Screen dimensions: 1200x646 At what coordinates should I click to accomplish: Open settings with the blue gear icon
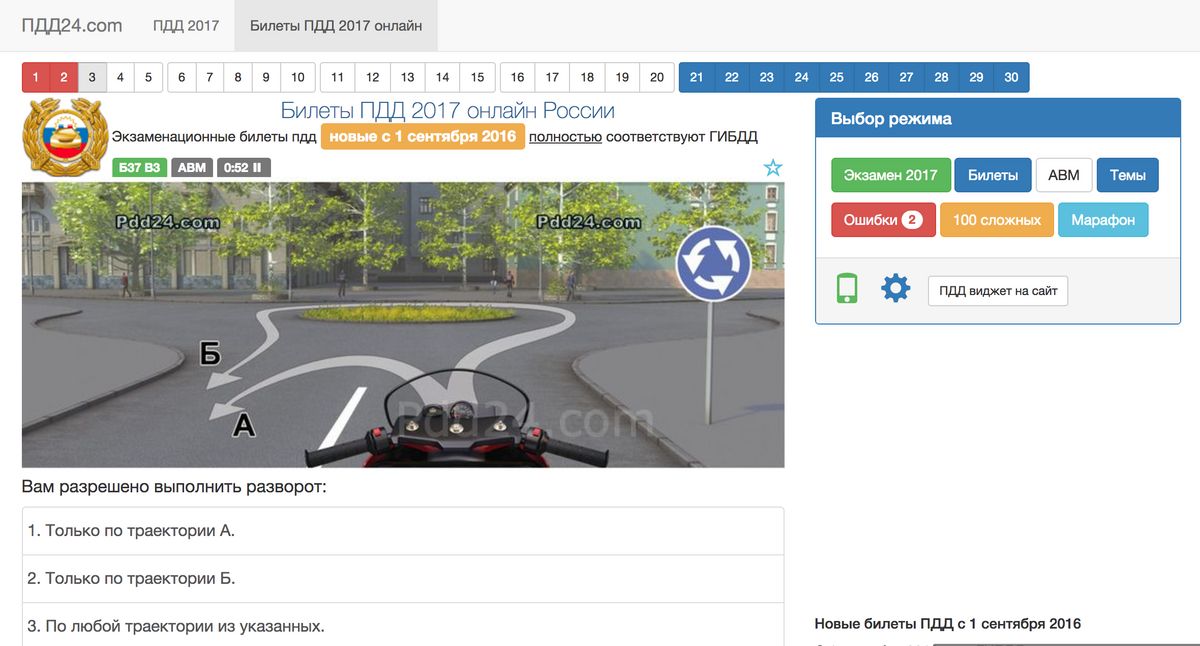[x=895, y=289]
